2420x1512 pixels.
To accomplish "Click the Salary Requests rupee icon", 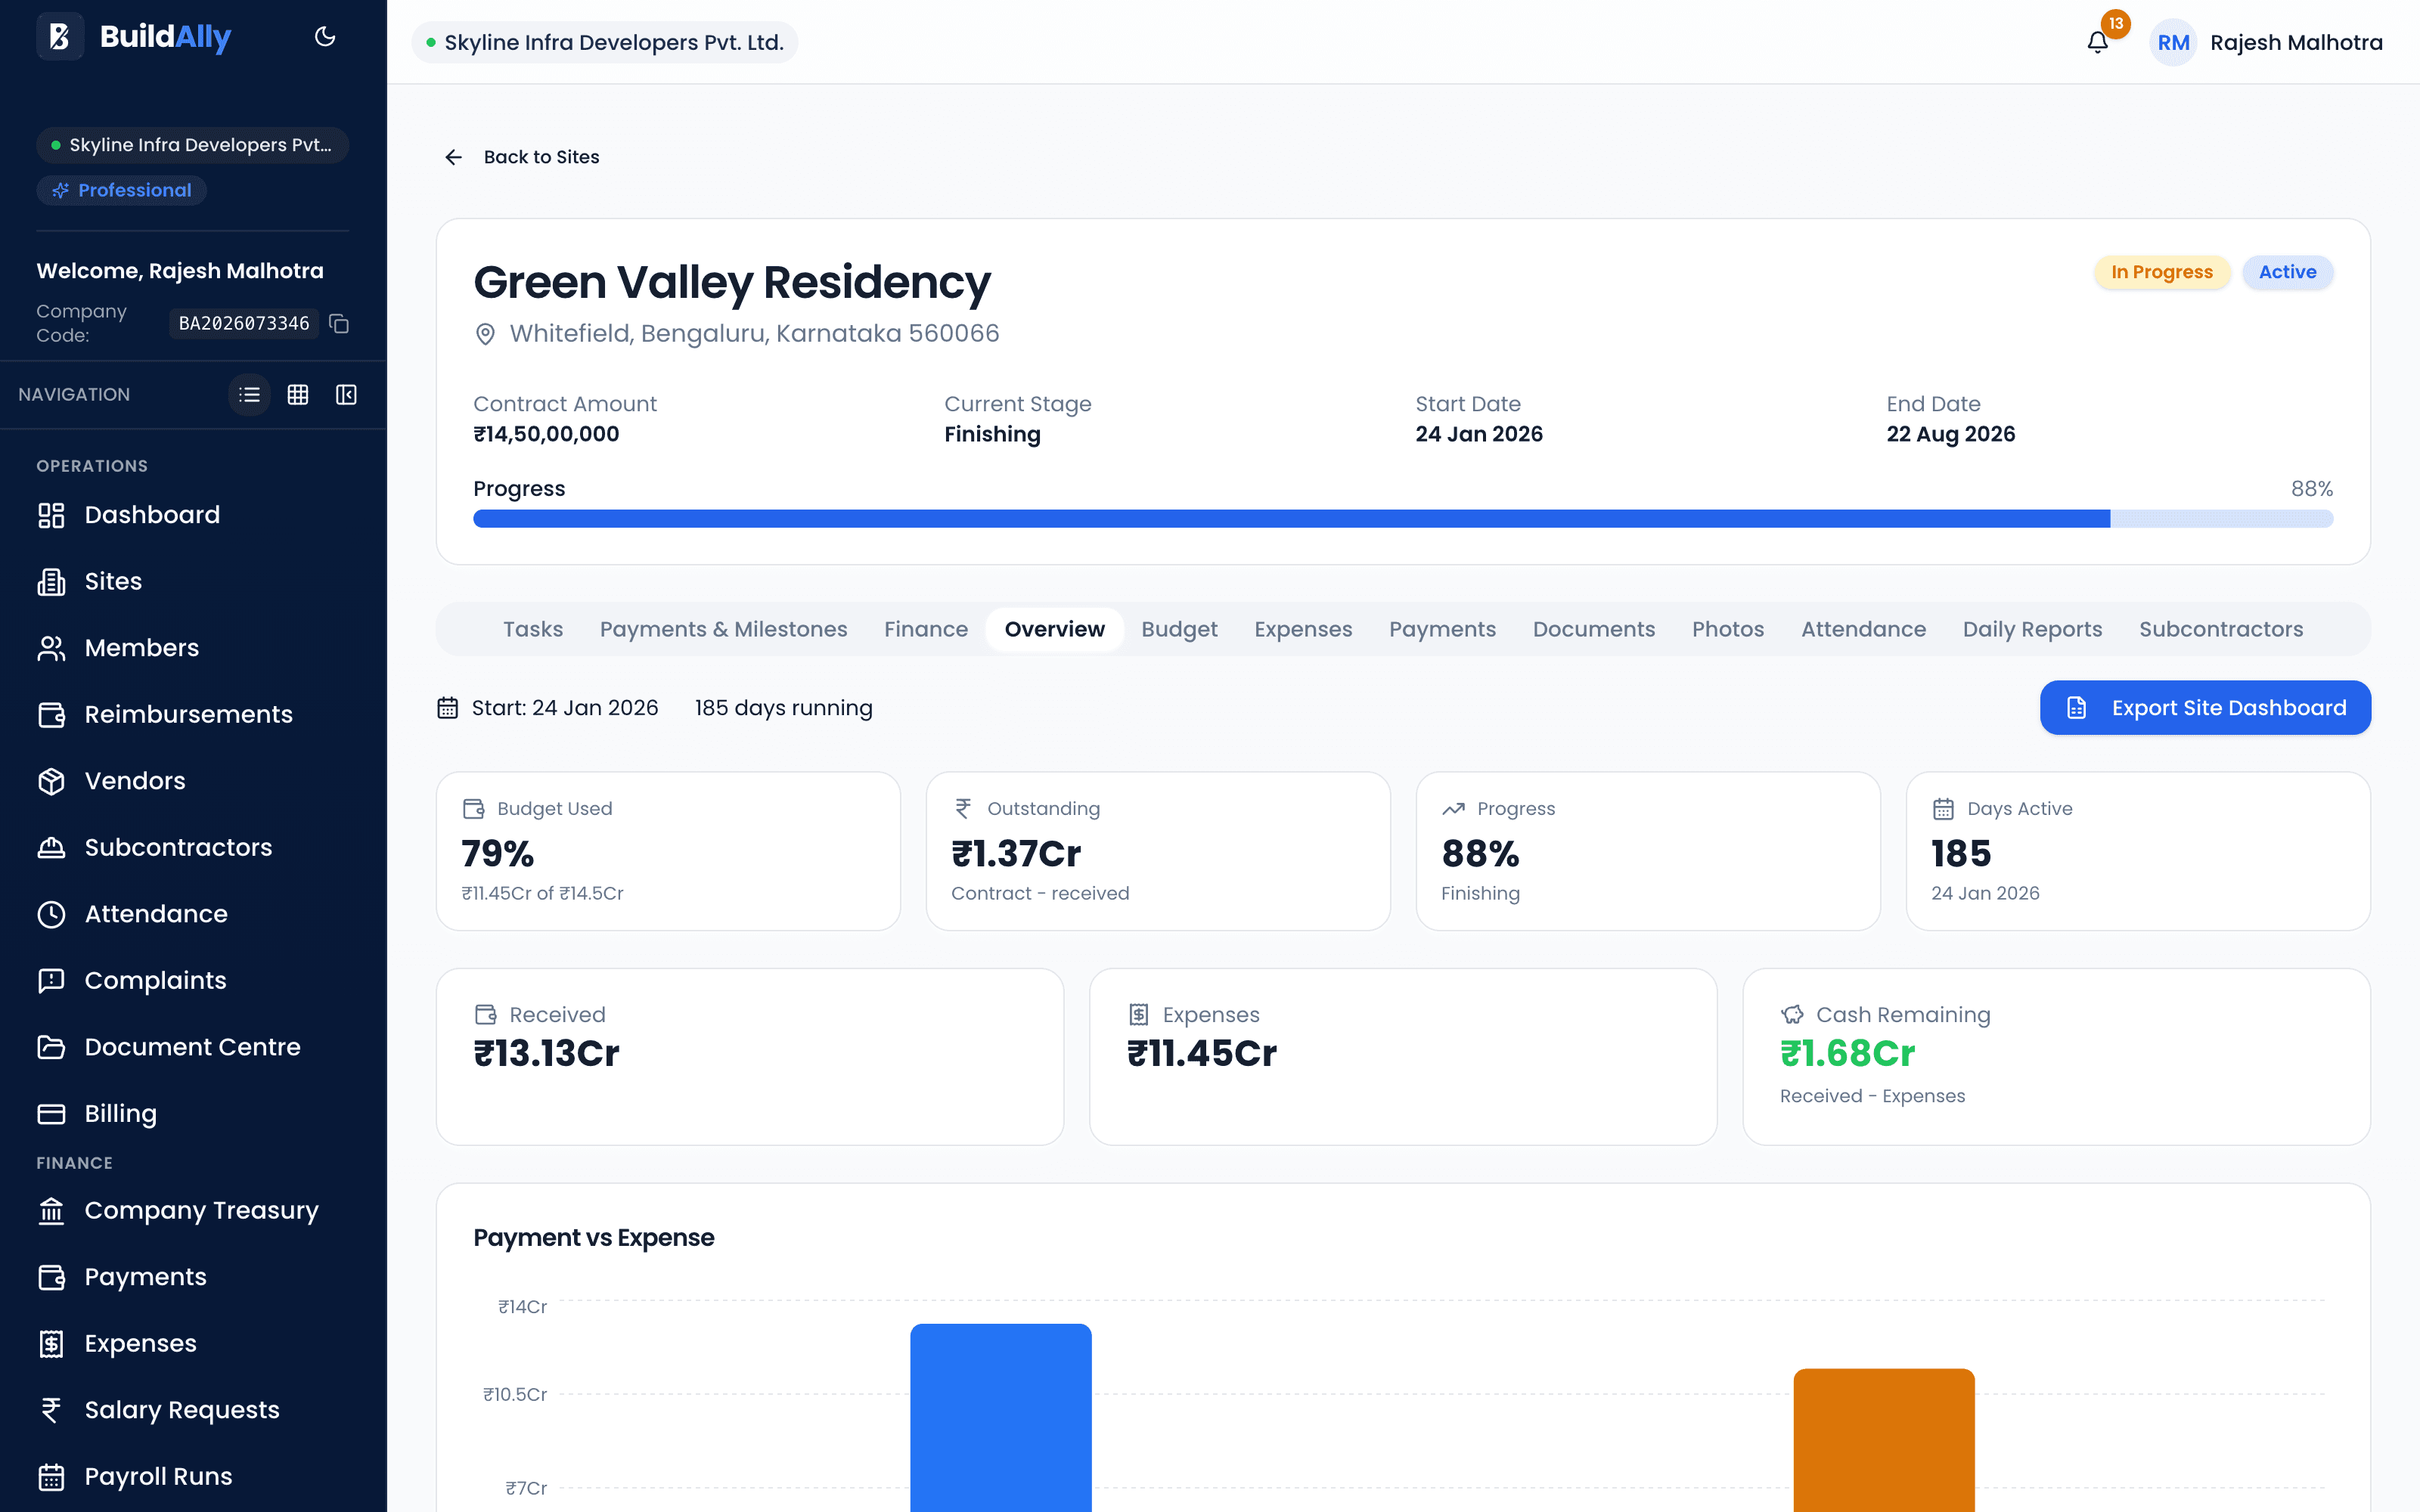I will point(51,1410).
